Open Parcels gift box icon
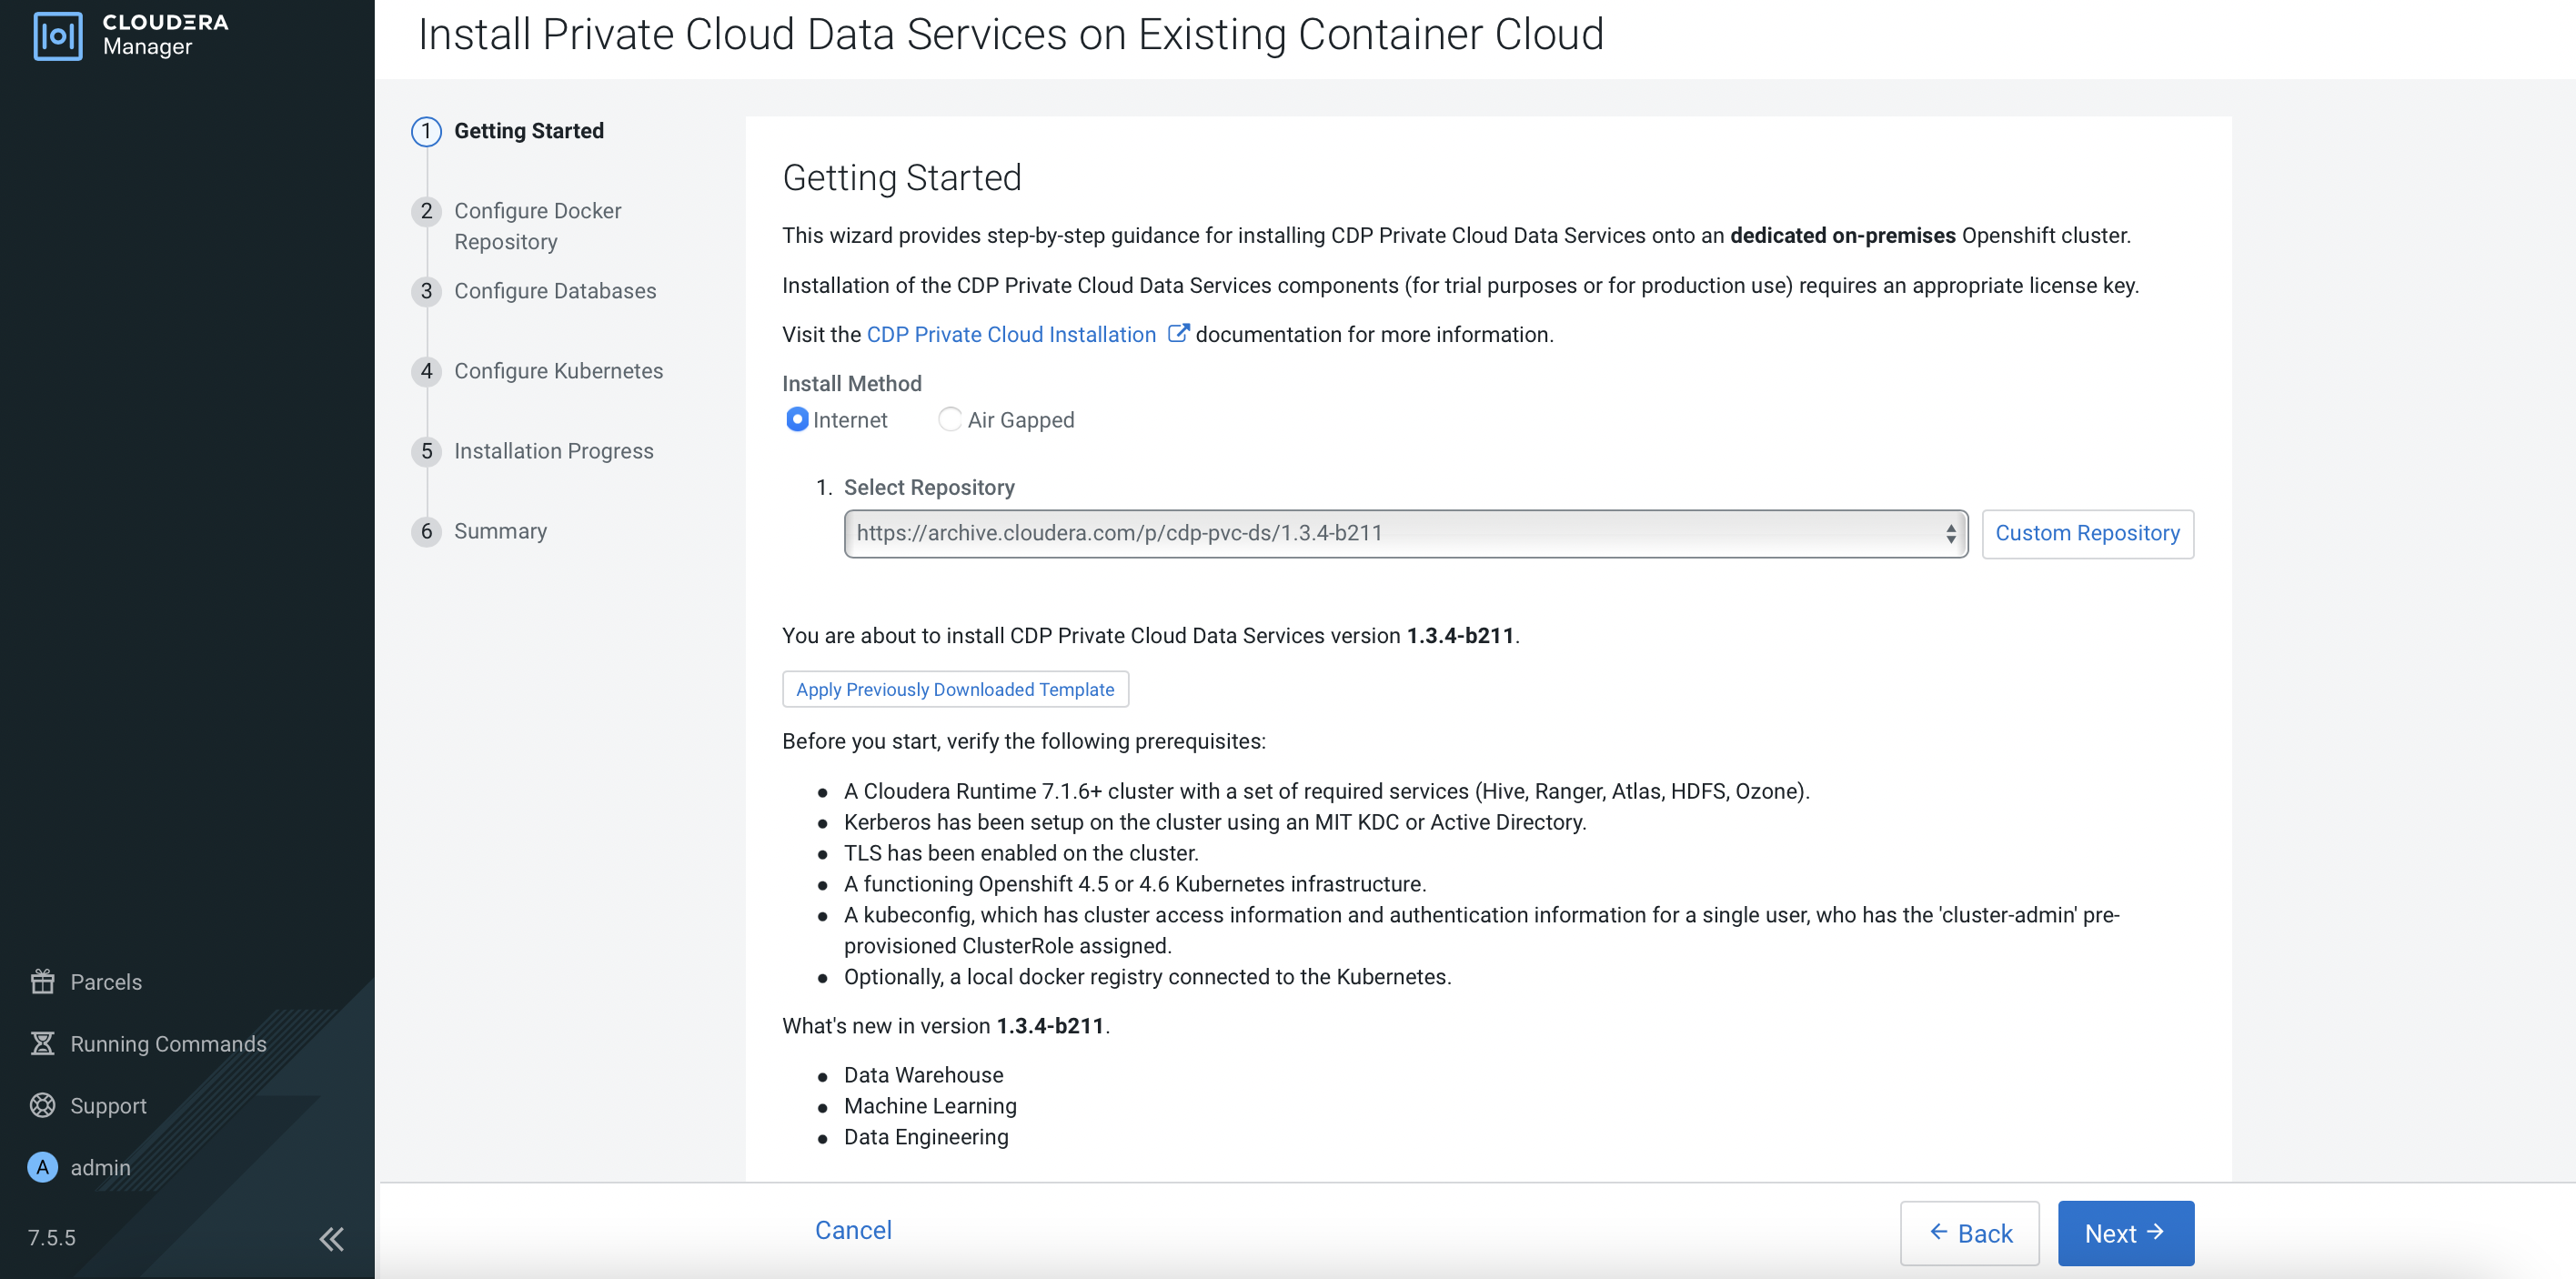The image size is (2576, 1279). click(x=42, y=981)
